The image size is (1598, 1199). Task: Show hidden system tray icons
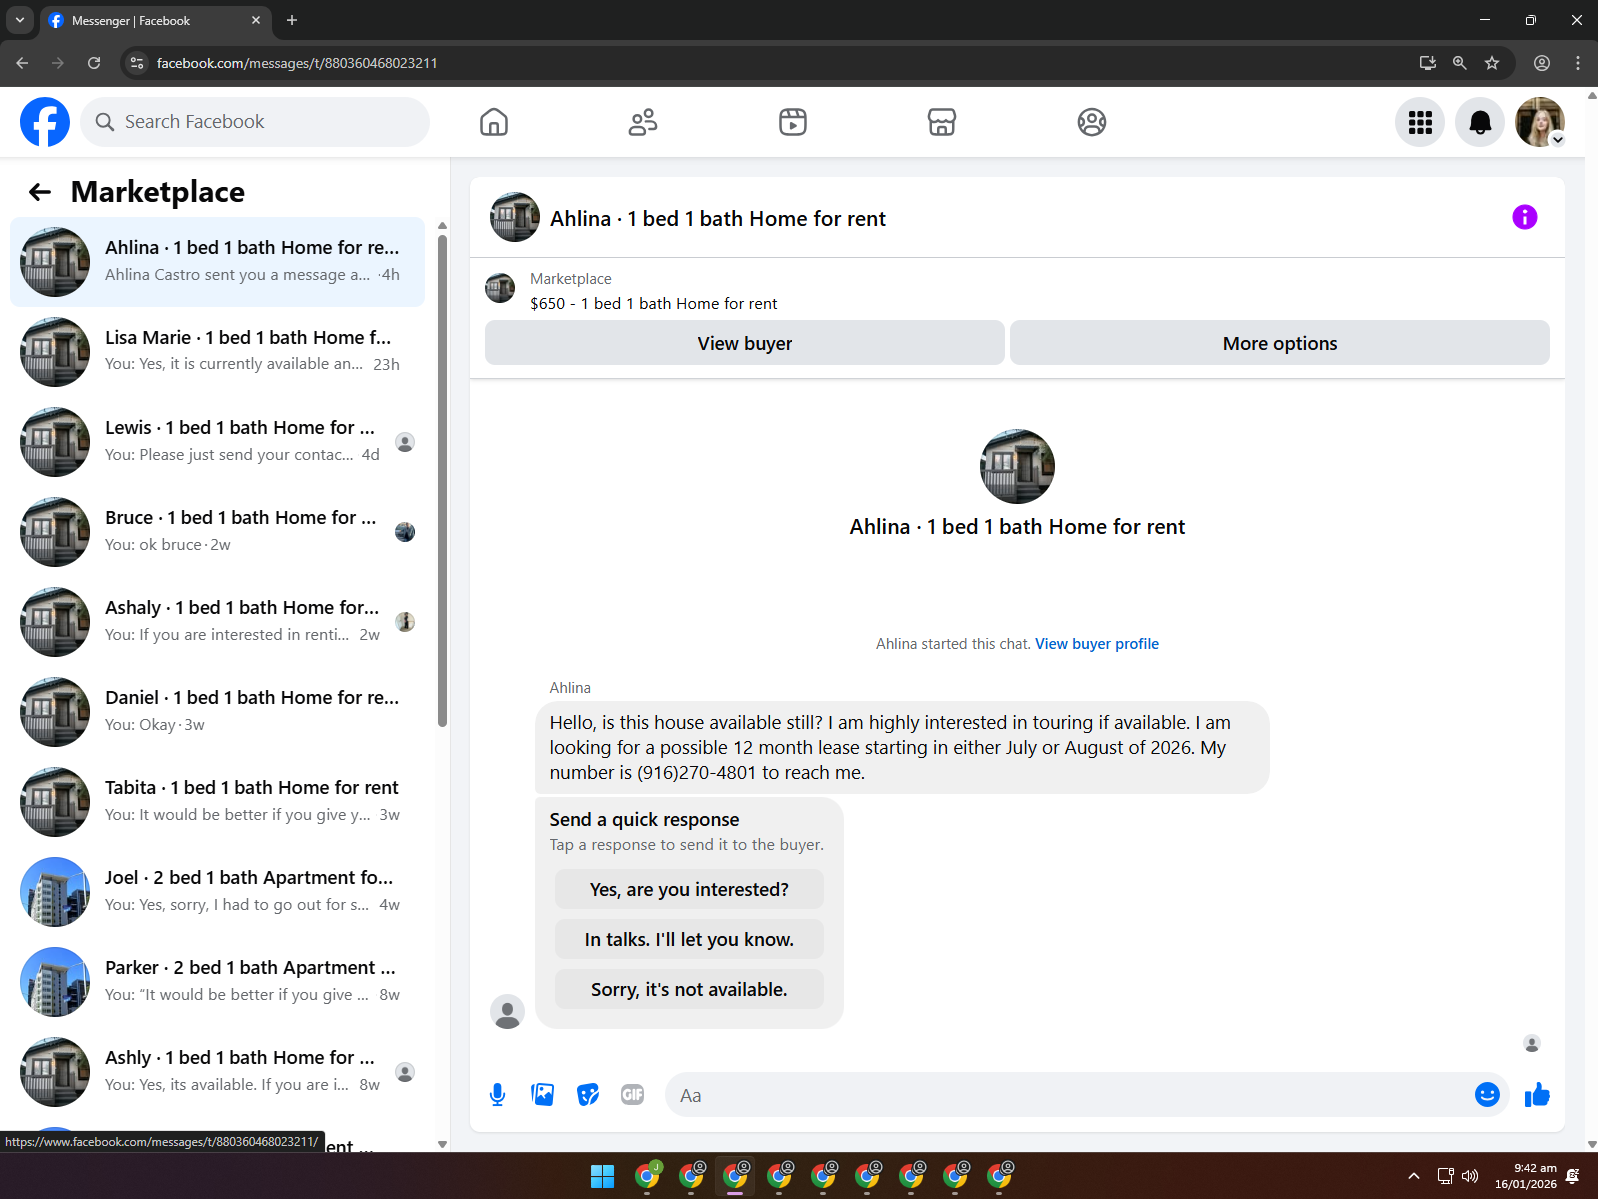tap(1414, 1176)
